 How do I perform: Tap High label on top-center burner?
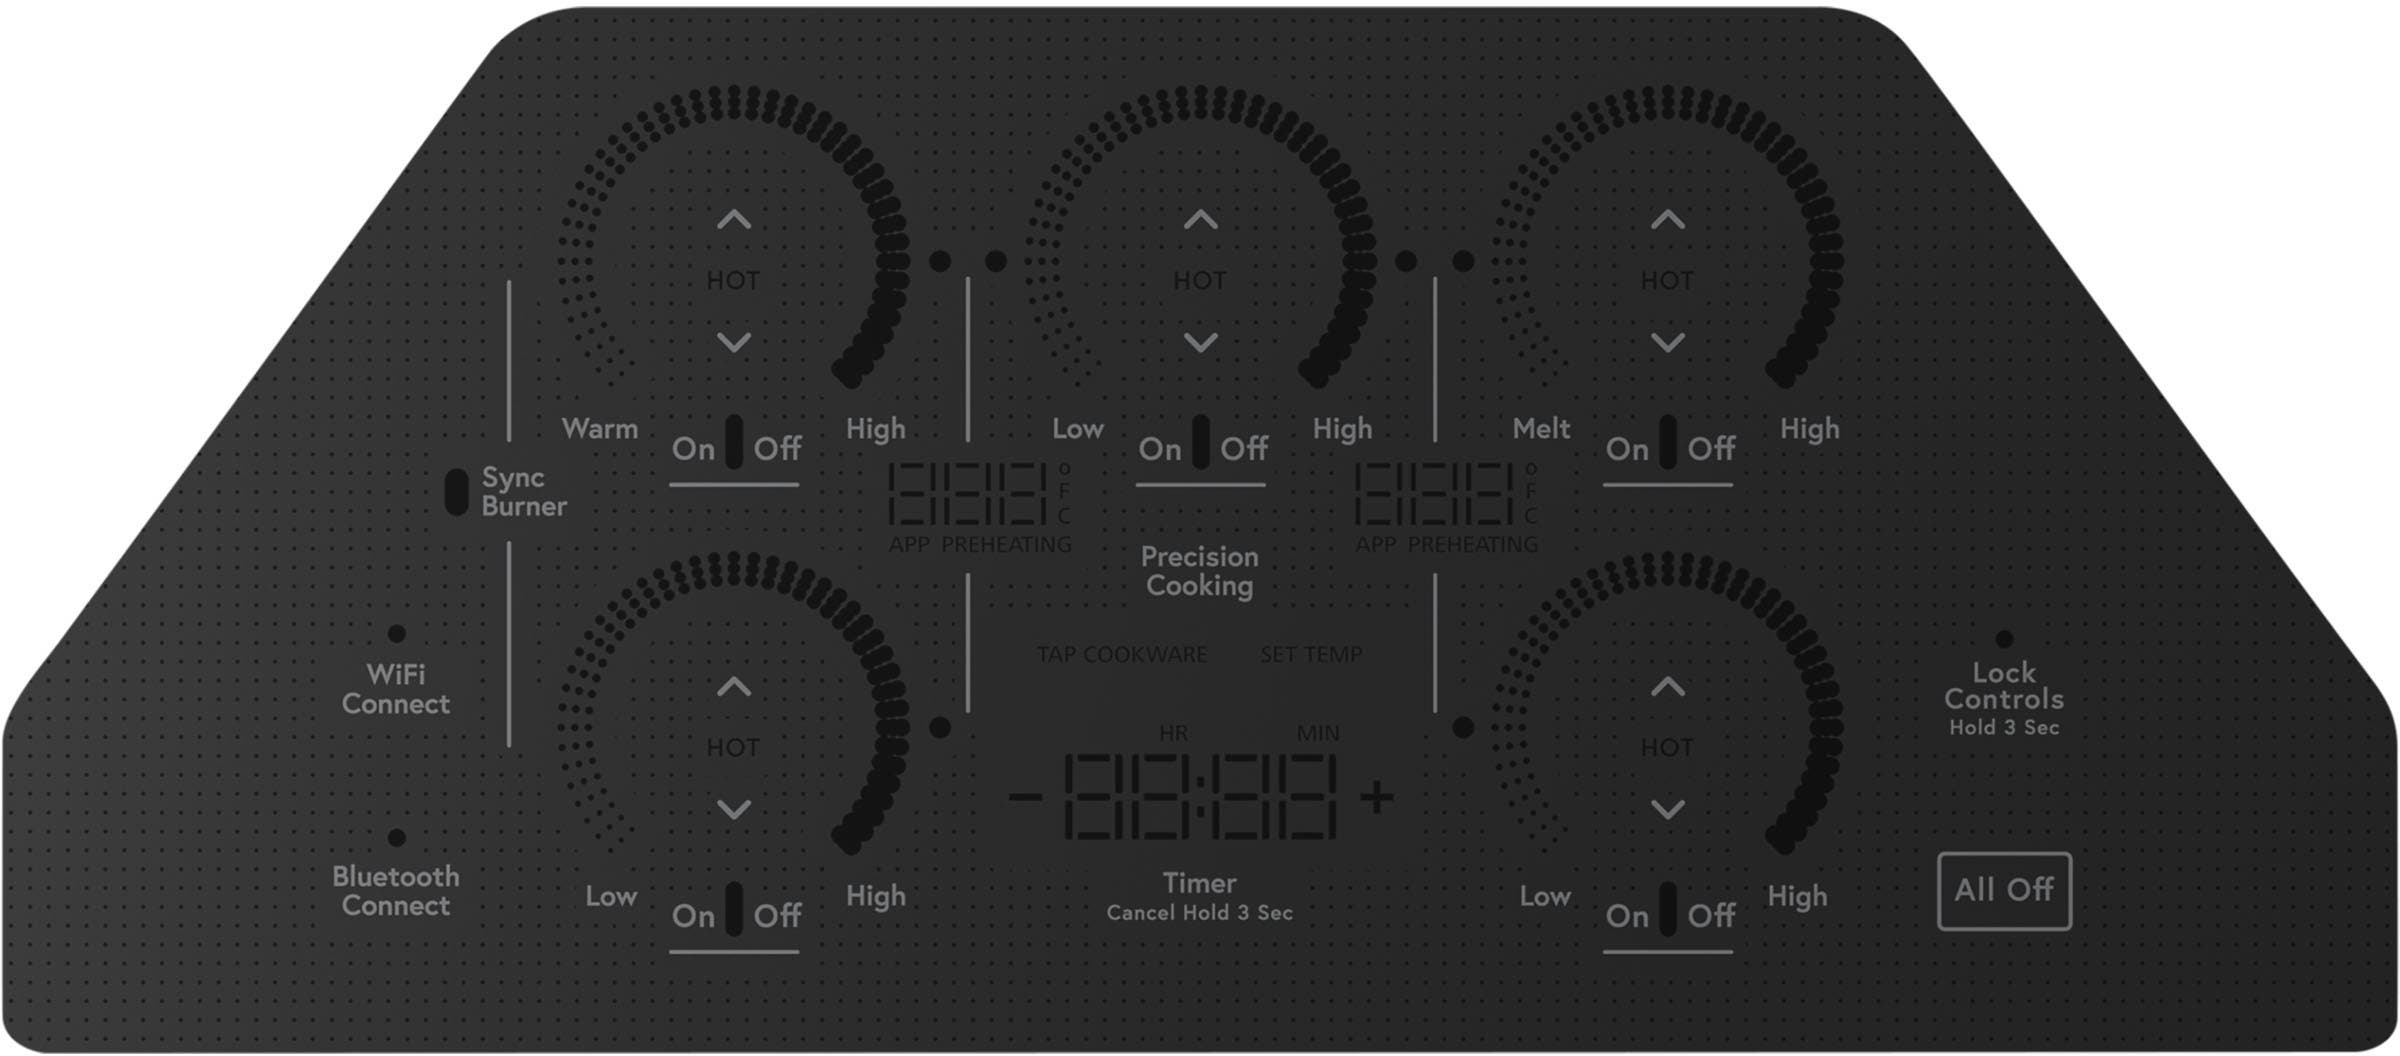pyautogui.click(x=1342, y=429)
